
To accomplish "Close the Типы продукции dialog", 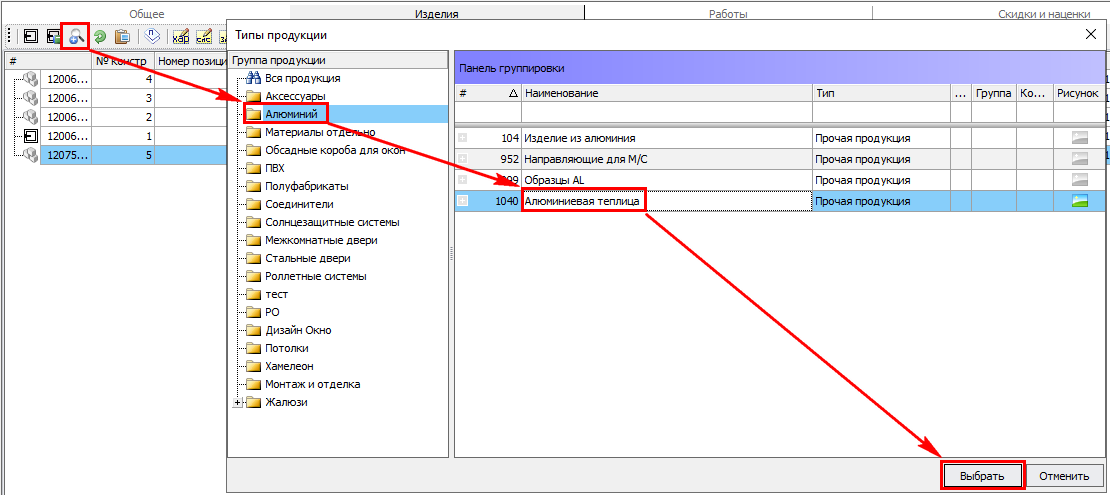I will click(x=1090, y=35).
